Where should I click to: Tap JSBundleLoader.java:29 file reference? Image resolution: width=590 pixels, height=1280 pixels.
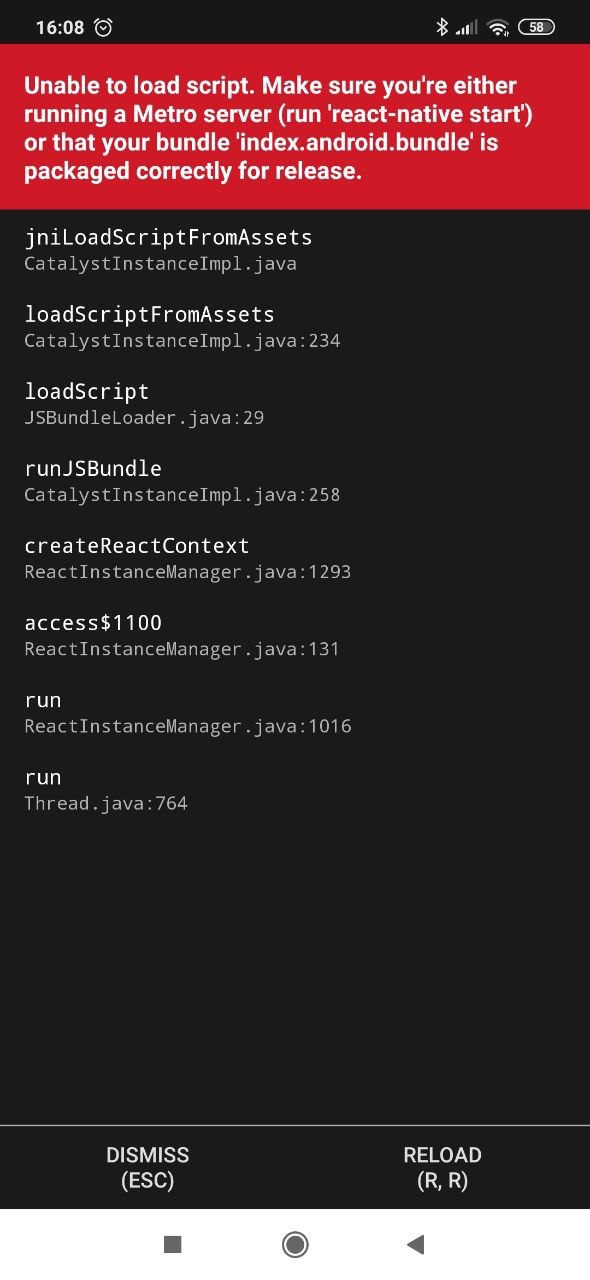(144, 418)
